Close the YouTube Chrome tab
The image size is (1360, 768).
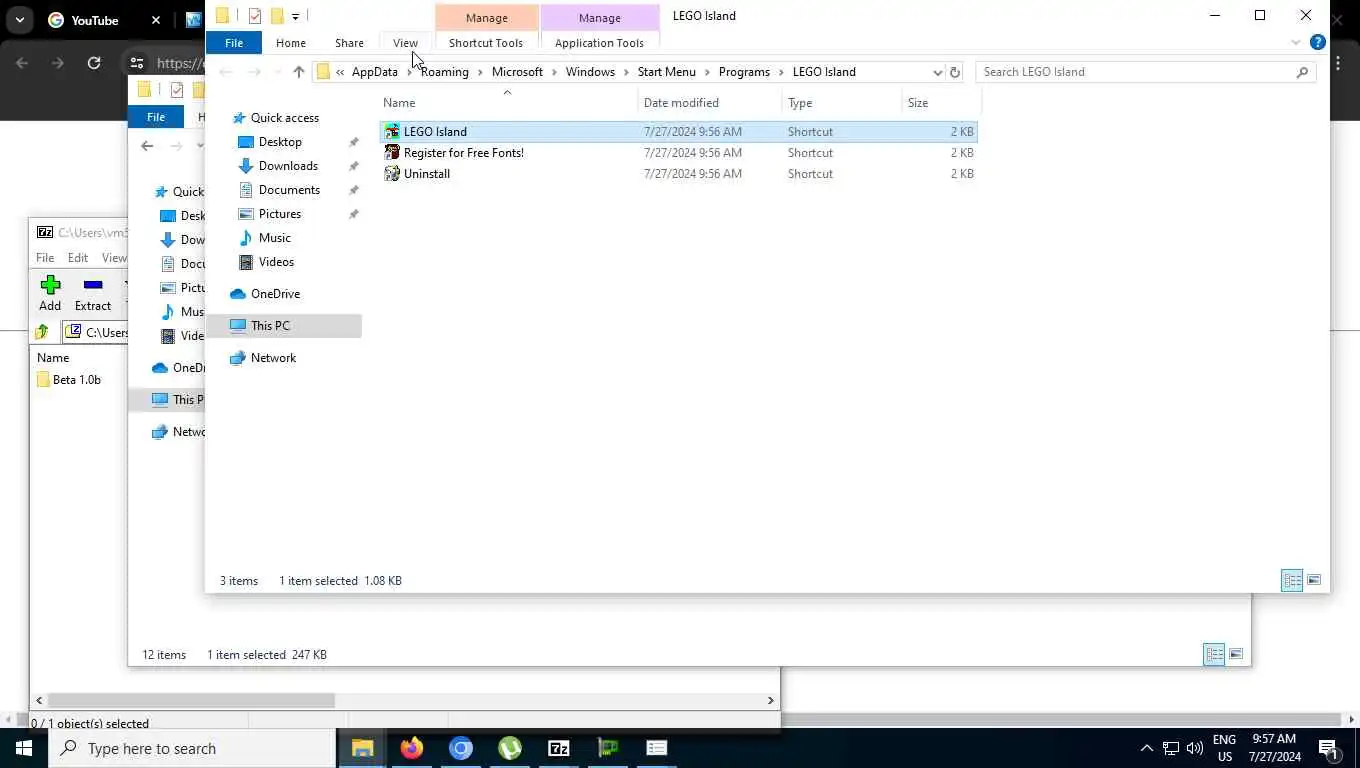tap(156, 20)
